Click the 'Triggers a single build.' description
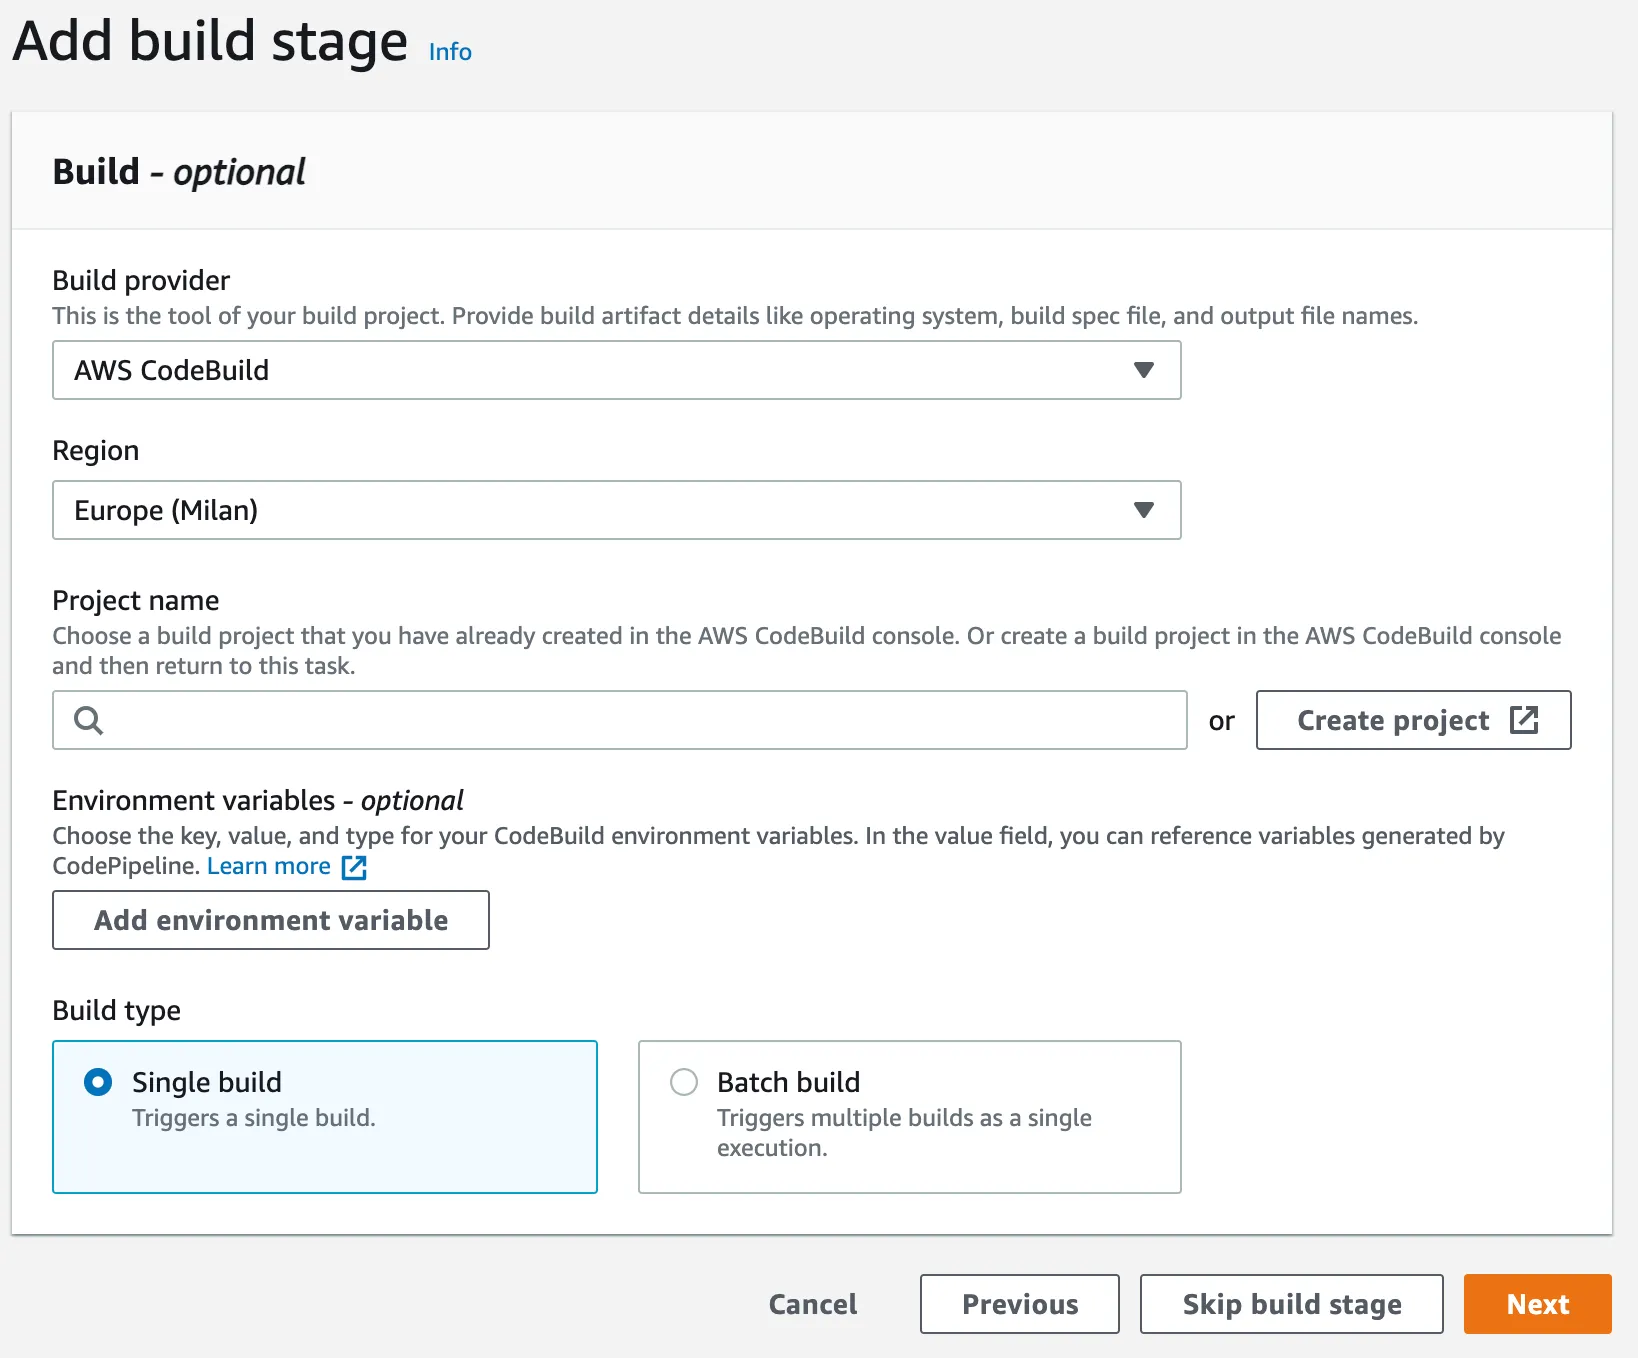Screen dimensions: 1638x1358 pyautogui.click(x=254, y=1118)
